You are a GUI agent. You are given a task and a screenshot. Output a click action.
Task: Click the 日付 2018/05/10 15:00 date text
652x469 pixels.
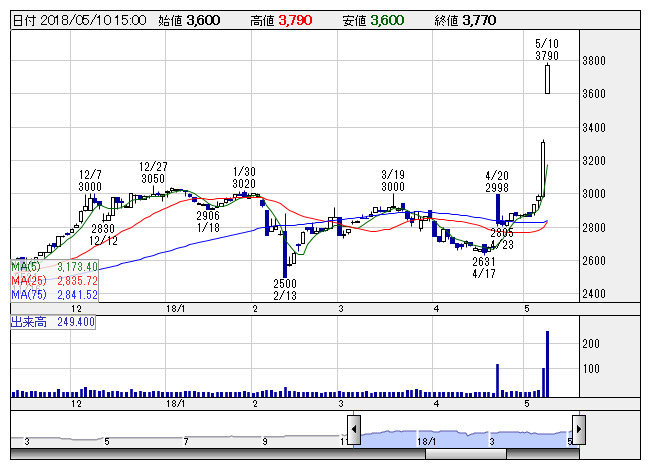[x=79, y=20]
